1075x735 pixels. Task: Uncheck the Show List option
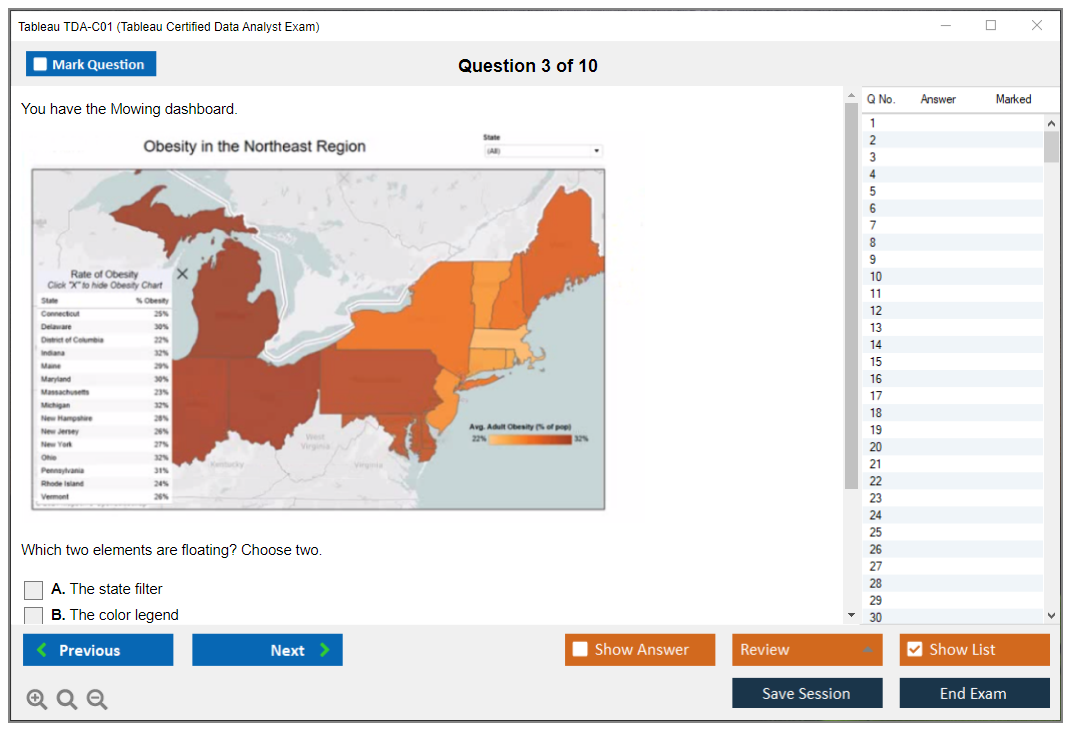pos(914,650)
